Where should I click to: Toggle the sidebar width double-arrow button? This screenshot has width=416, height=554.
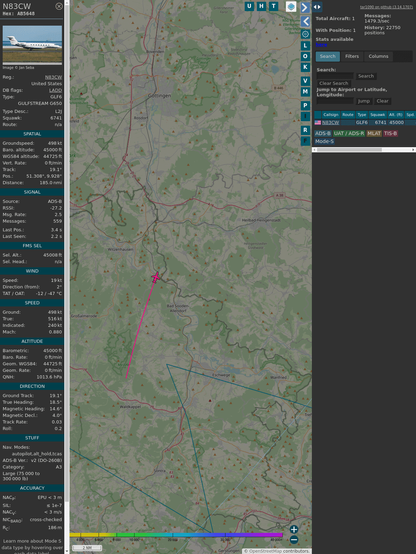[317, 7]
